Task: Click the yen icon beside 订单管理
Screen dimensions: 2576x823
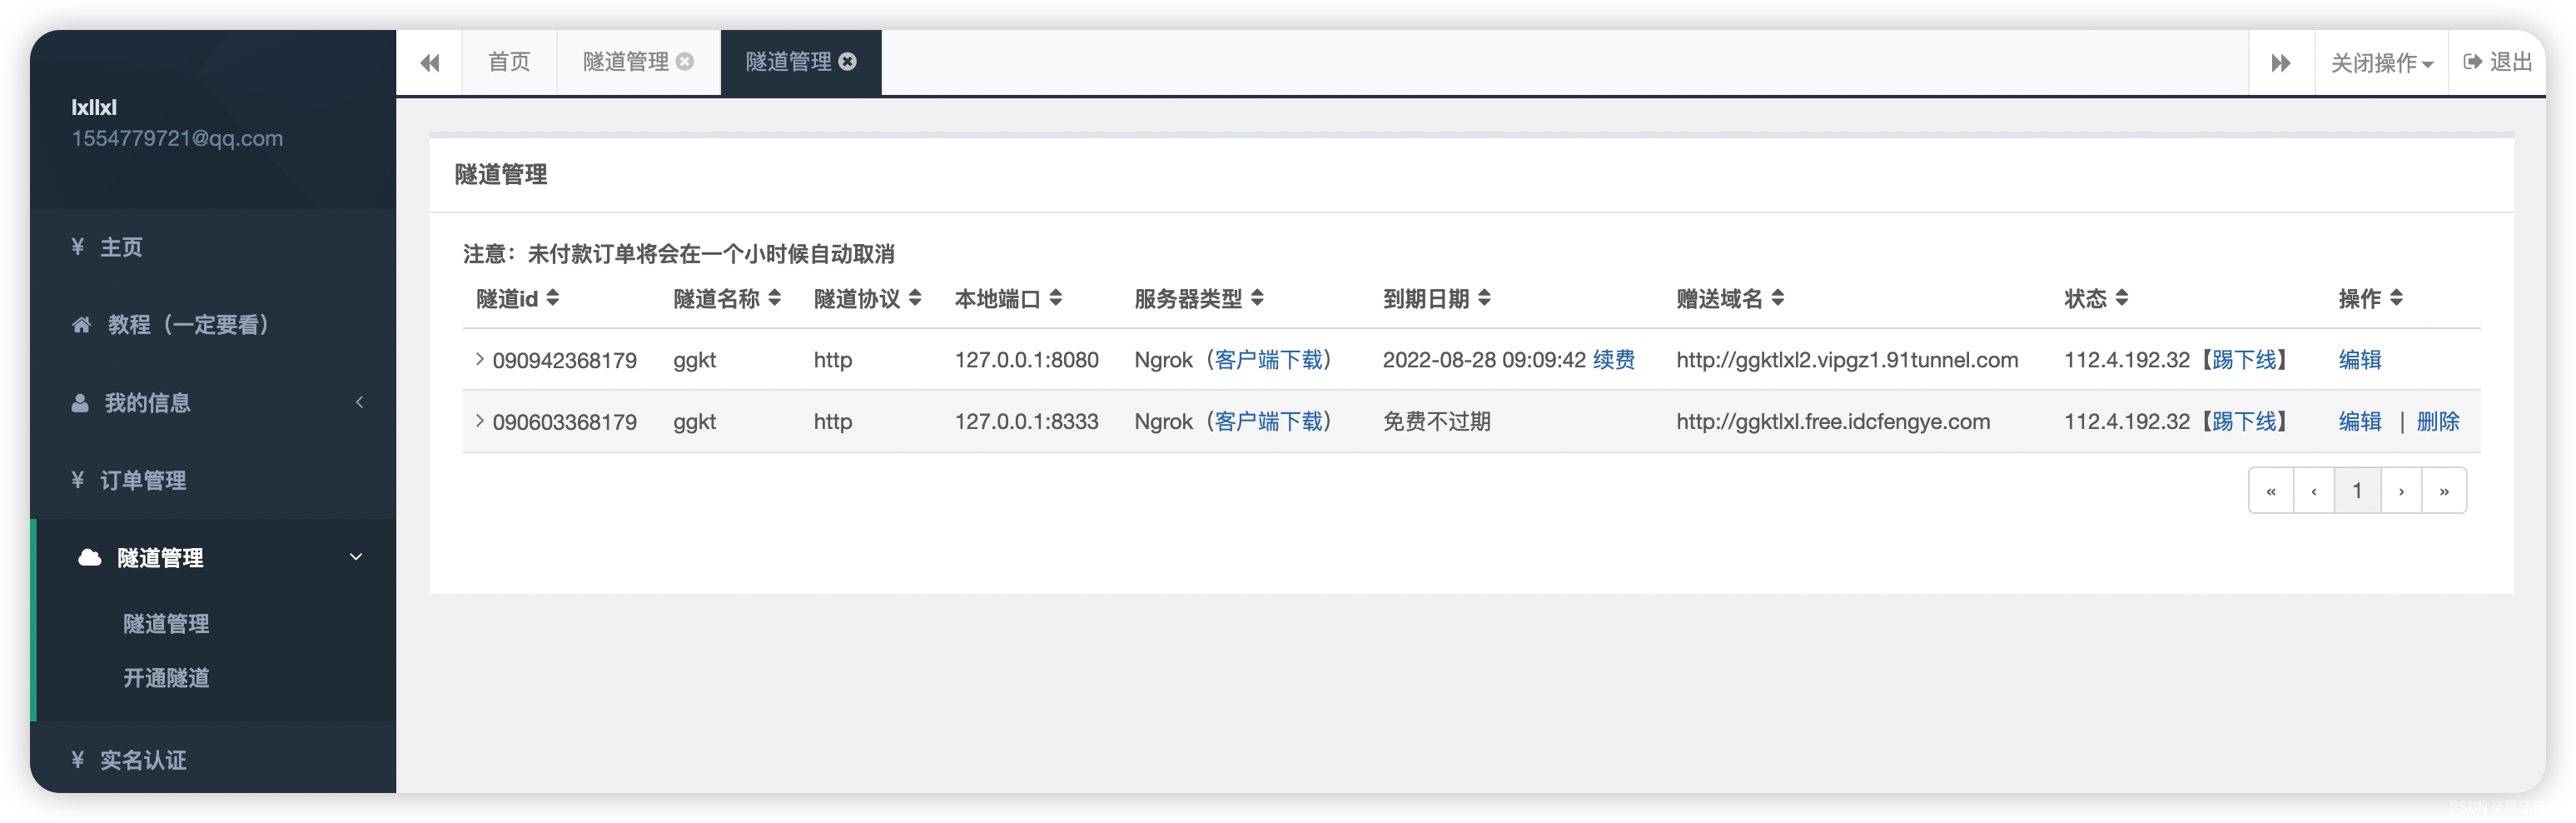Action: click(x=78, y=480)
